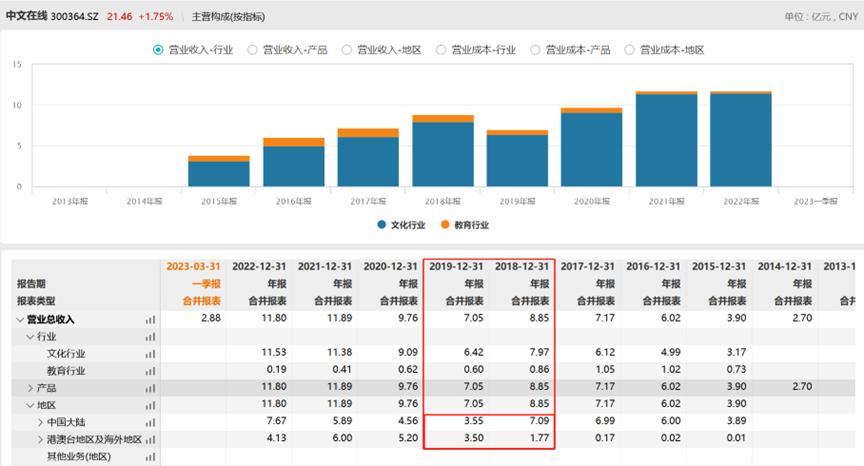This screenshot has width=864, height=466.
Task: Collapse the 营业总收入 tree row
Action: 20,320
